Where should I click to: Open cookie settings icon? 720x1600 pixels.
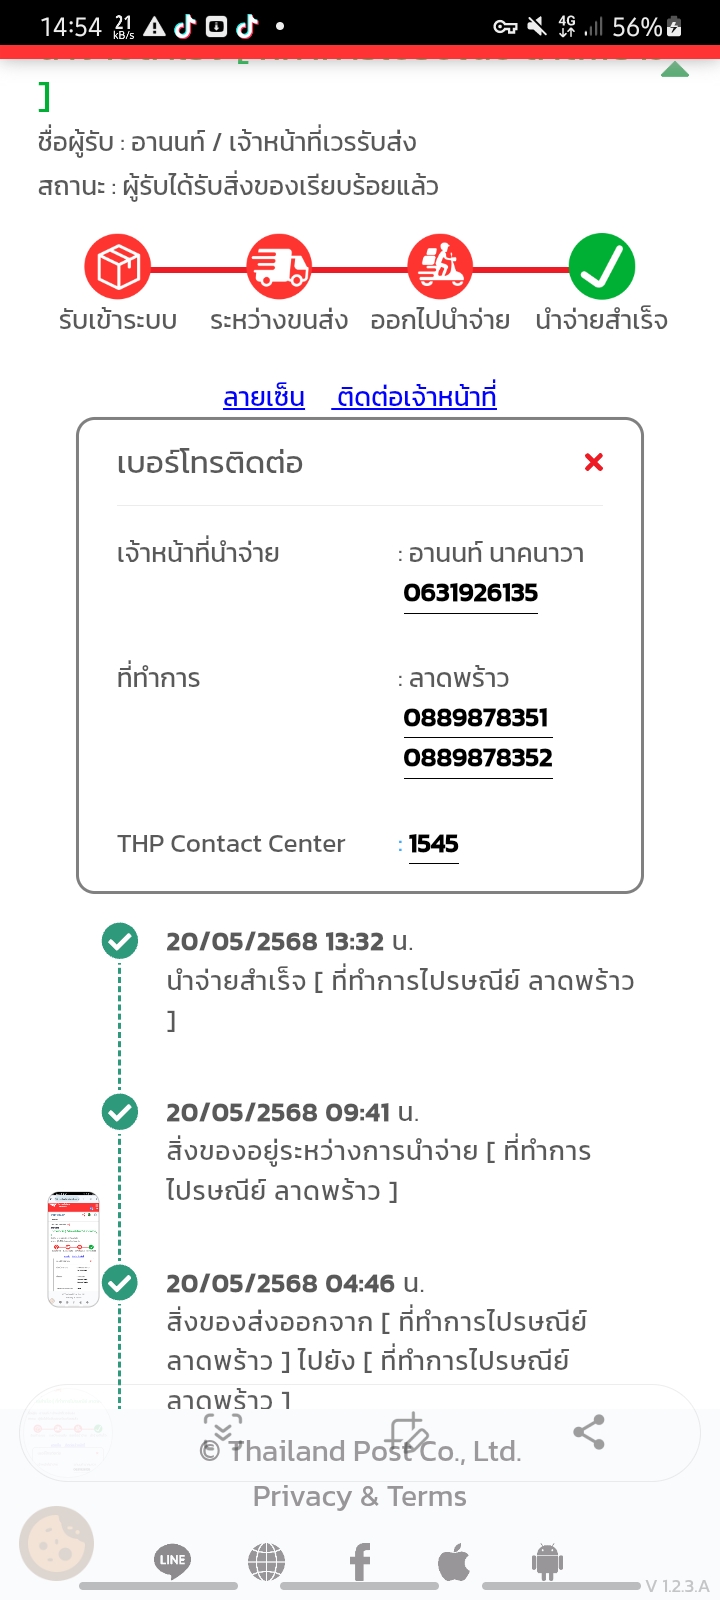click(57, 1543)
